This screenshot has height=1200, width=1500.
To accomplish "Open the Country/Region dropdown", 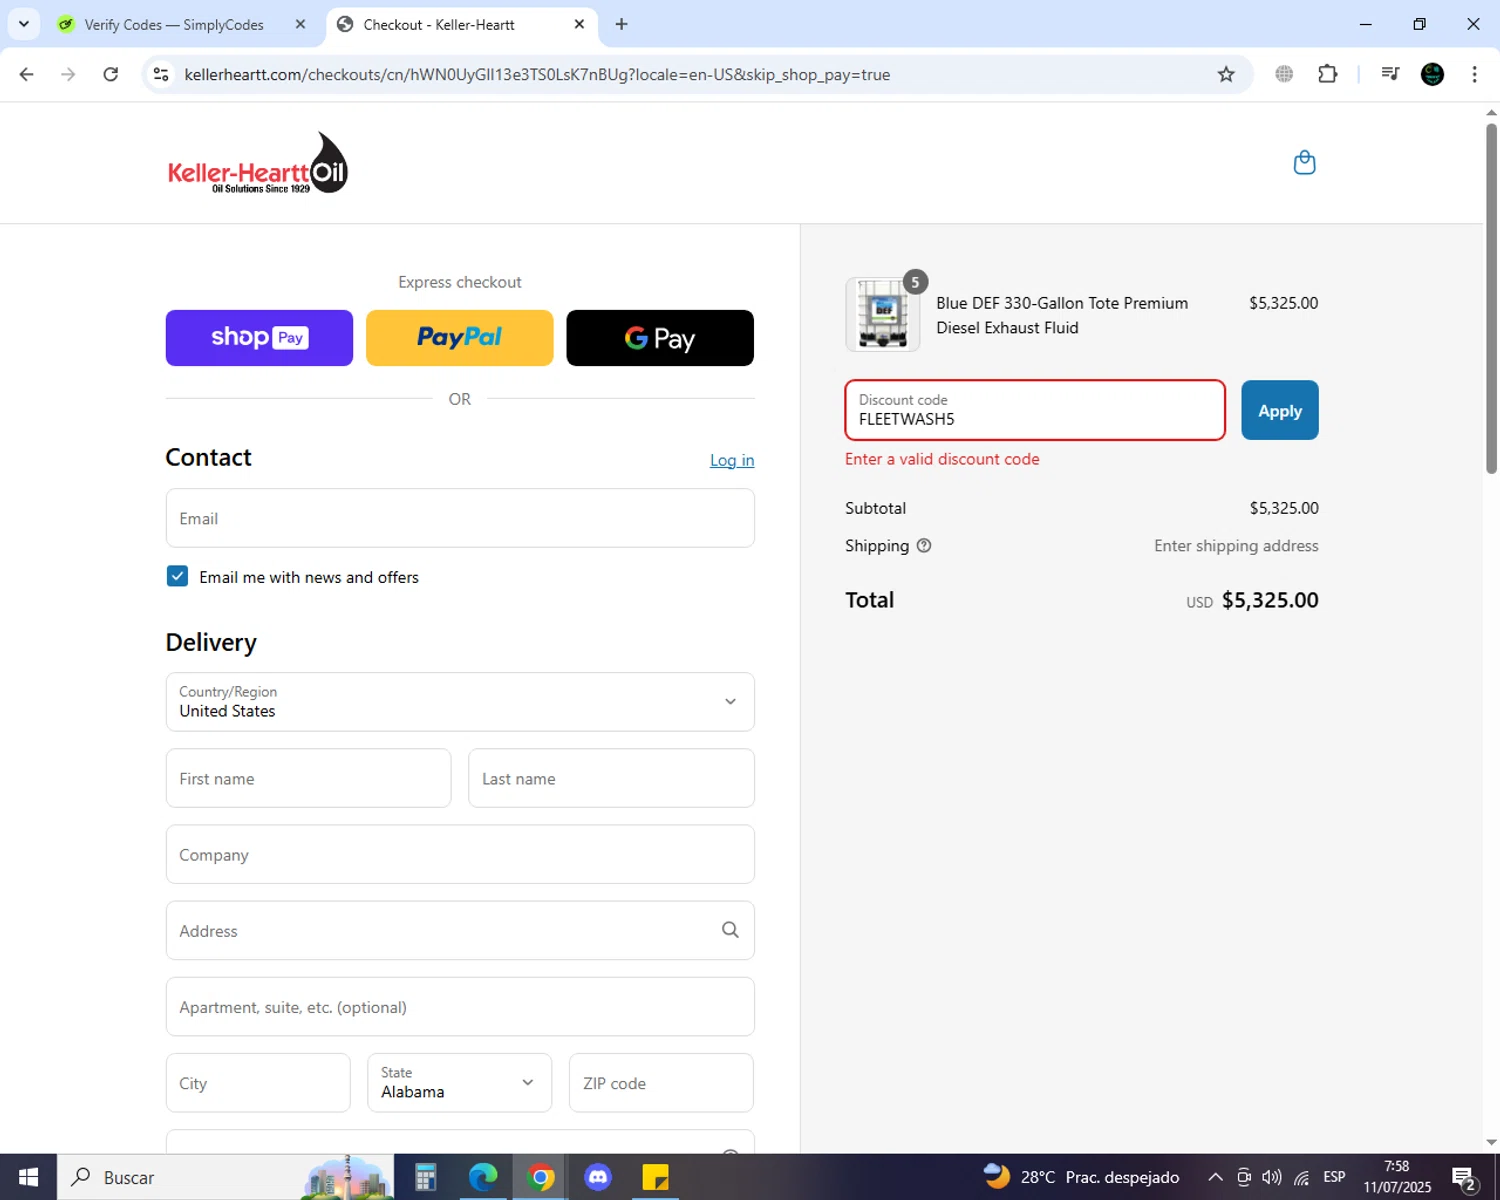I will (460, 702).
